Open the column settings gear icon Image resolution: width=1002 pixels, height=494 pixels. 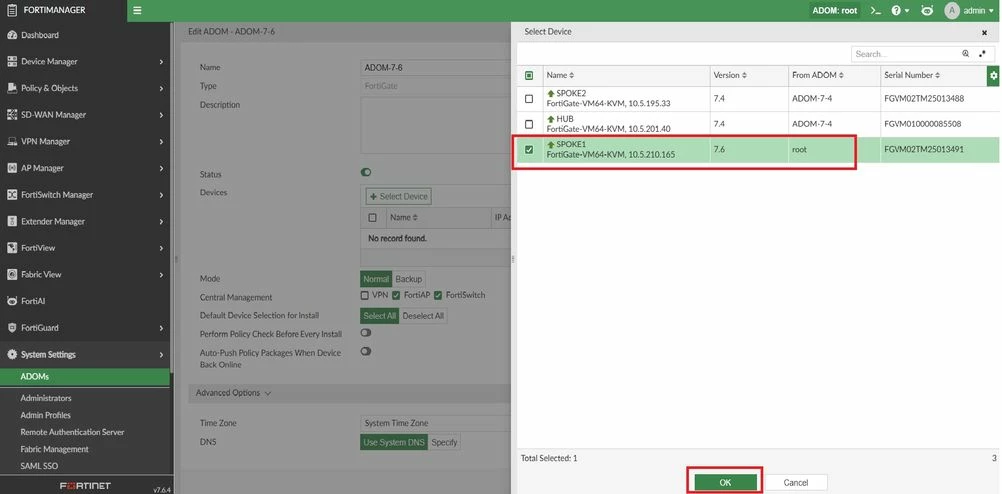(993, 75)
